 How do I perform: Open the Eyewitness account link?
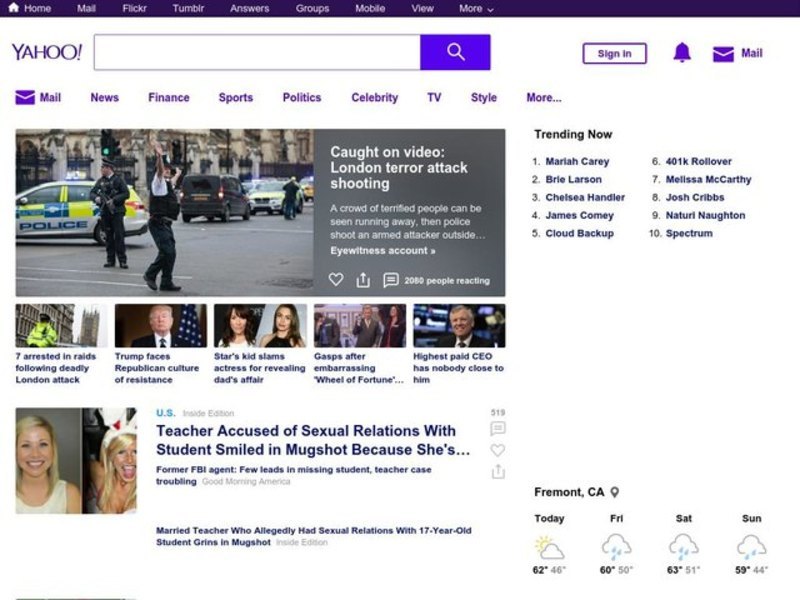click(x=382, y=251)
